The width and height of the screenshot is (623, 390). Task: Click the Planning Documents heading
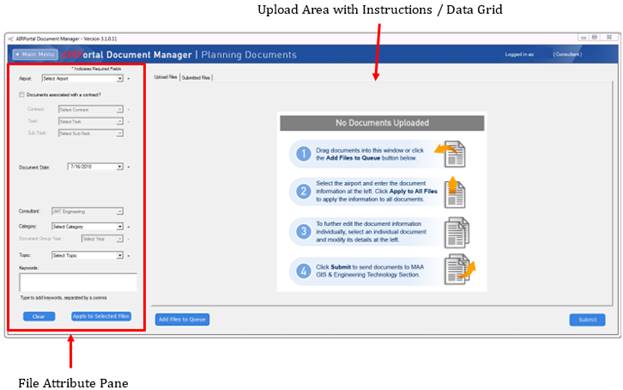click(x=249, y=55)
